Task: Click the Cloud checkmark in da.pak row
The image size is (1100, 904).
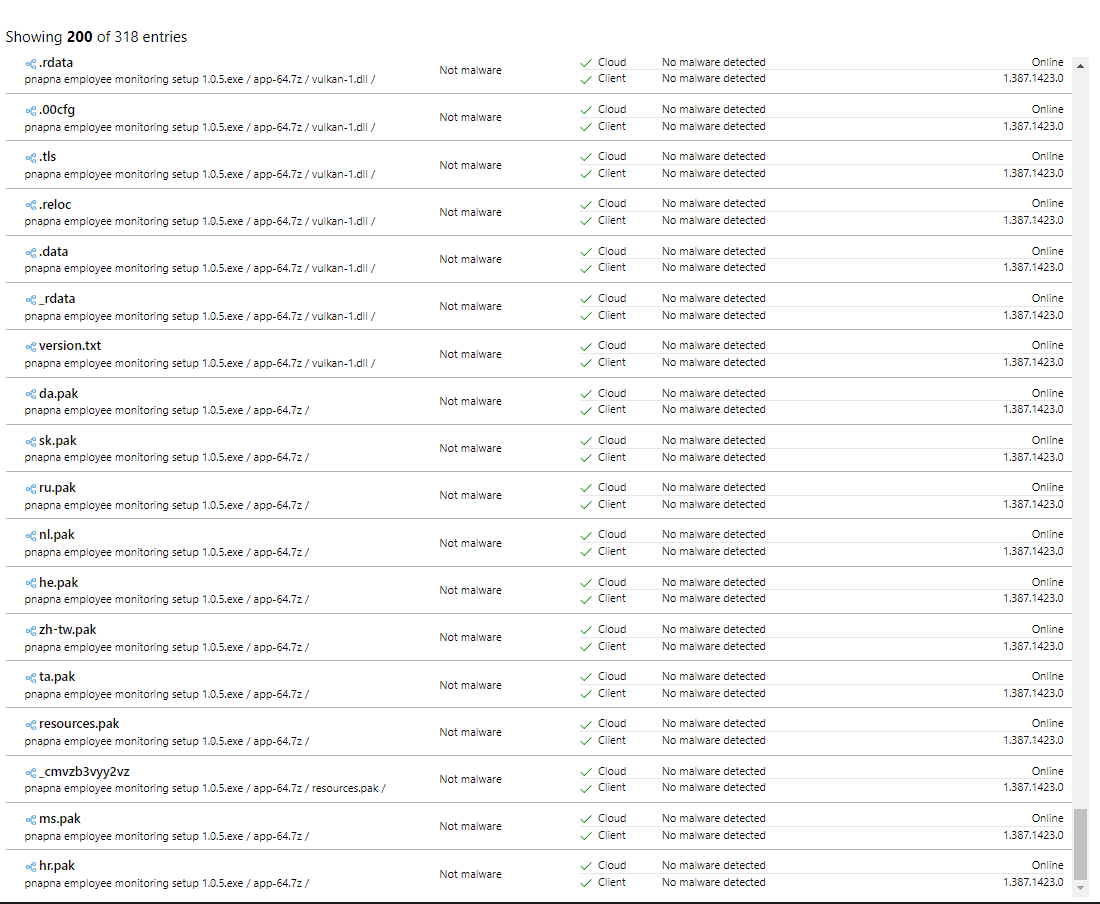Action: click(x=586, y=394)
